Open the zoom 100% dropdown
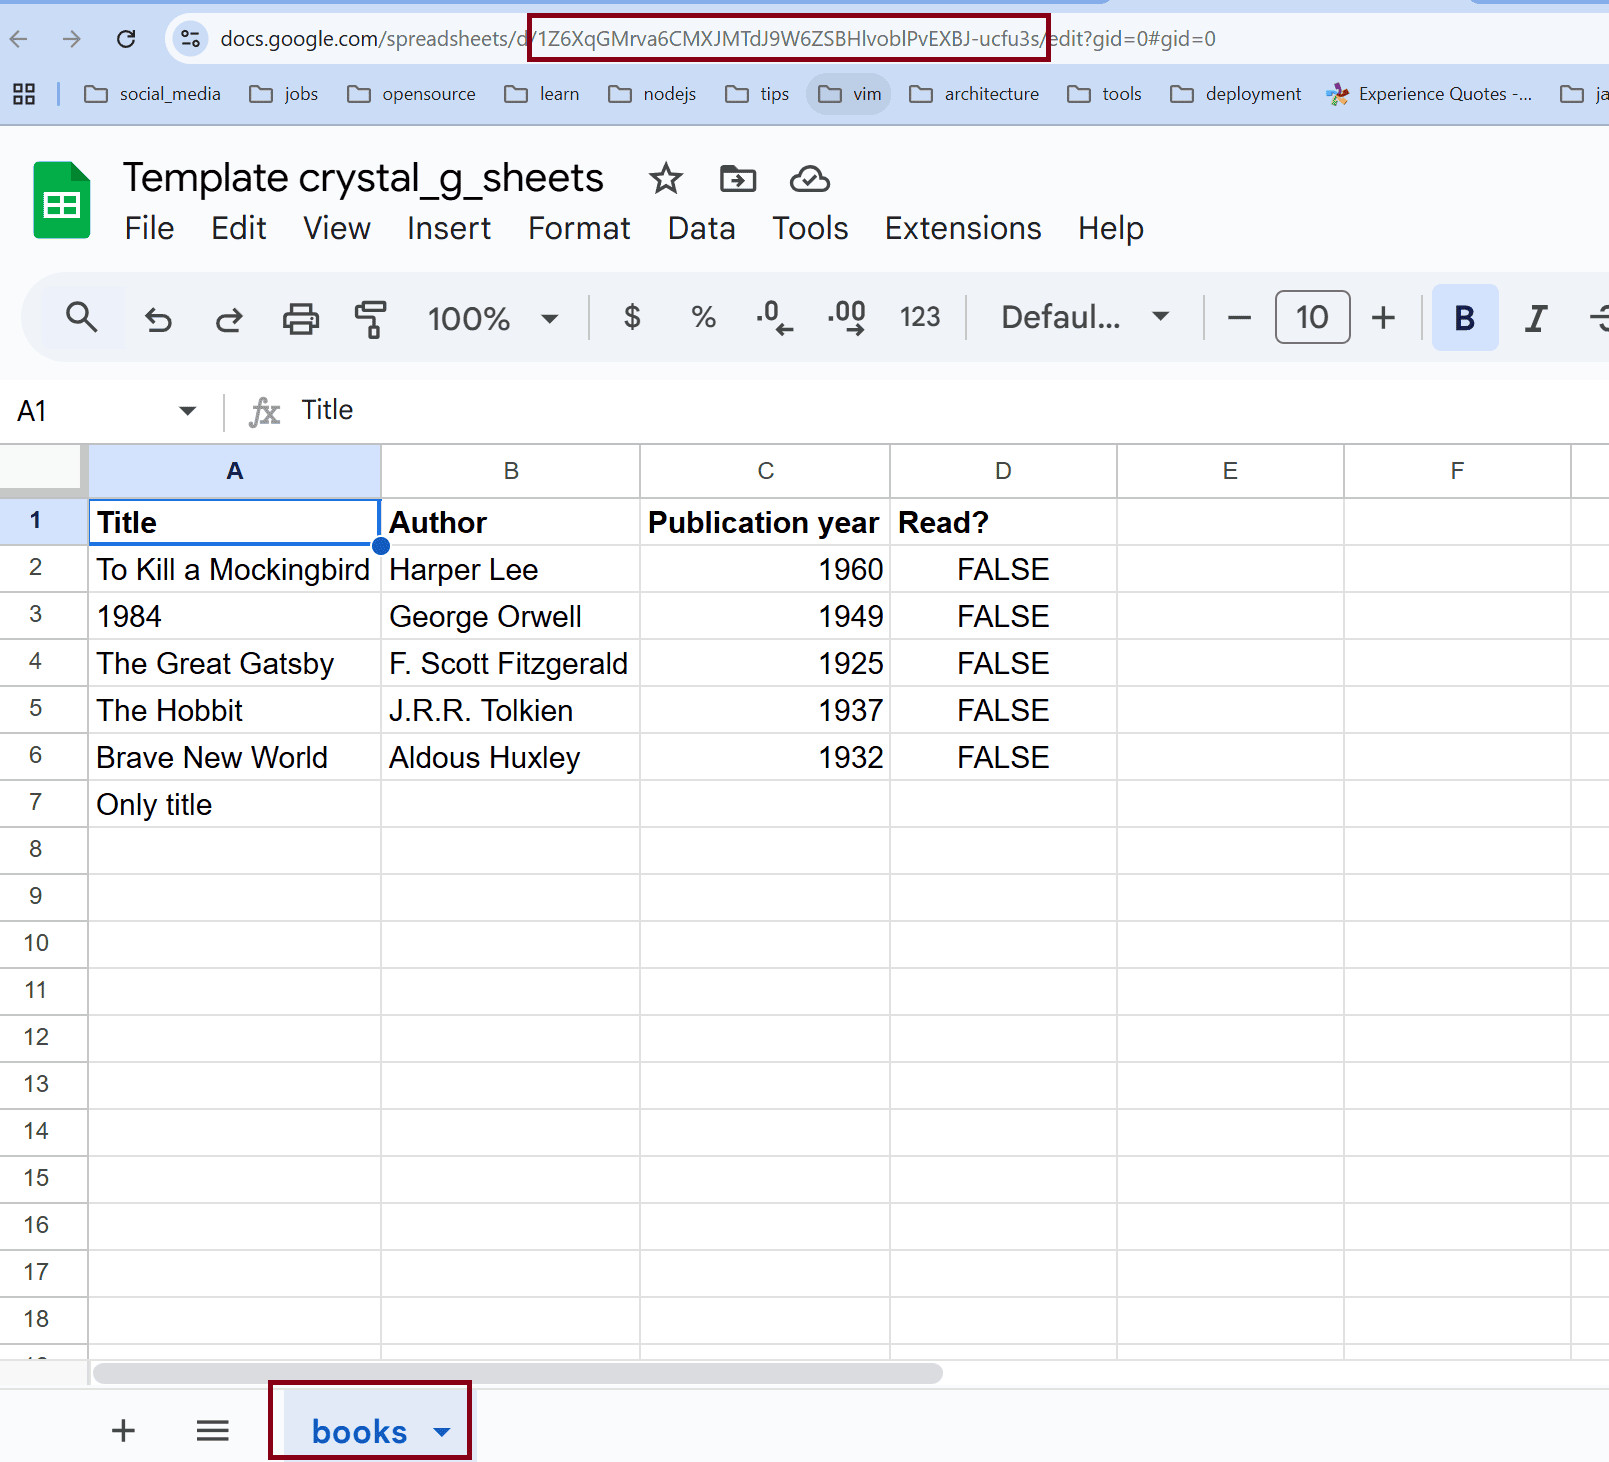The width and height of the screenshot is (1609, 1462). click(493, 319)
